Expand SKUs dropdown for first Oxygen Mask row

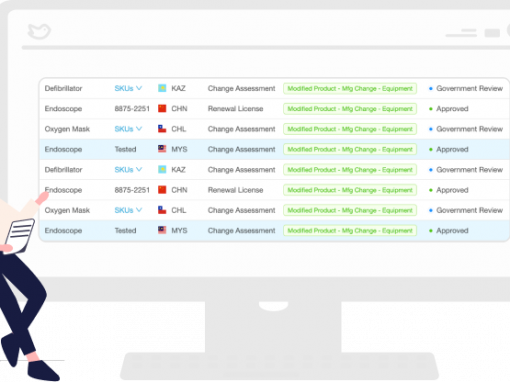[128, 129]
